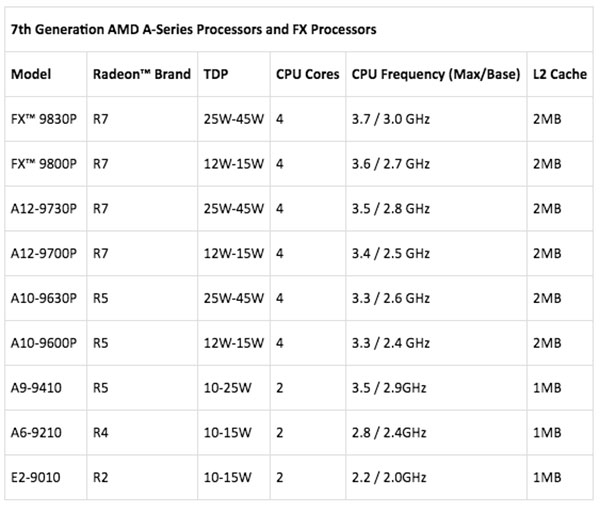The image size is (600, 512).
Task: Select the FX 9830P model cell
Action: [45, 120]
